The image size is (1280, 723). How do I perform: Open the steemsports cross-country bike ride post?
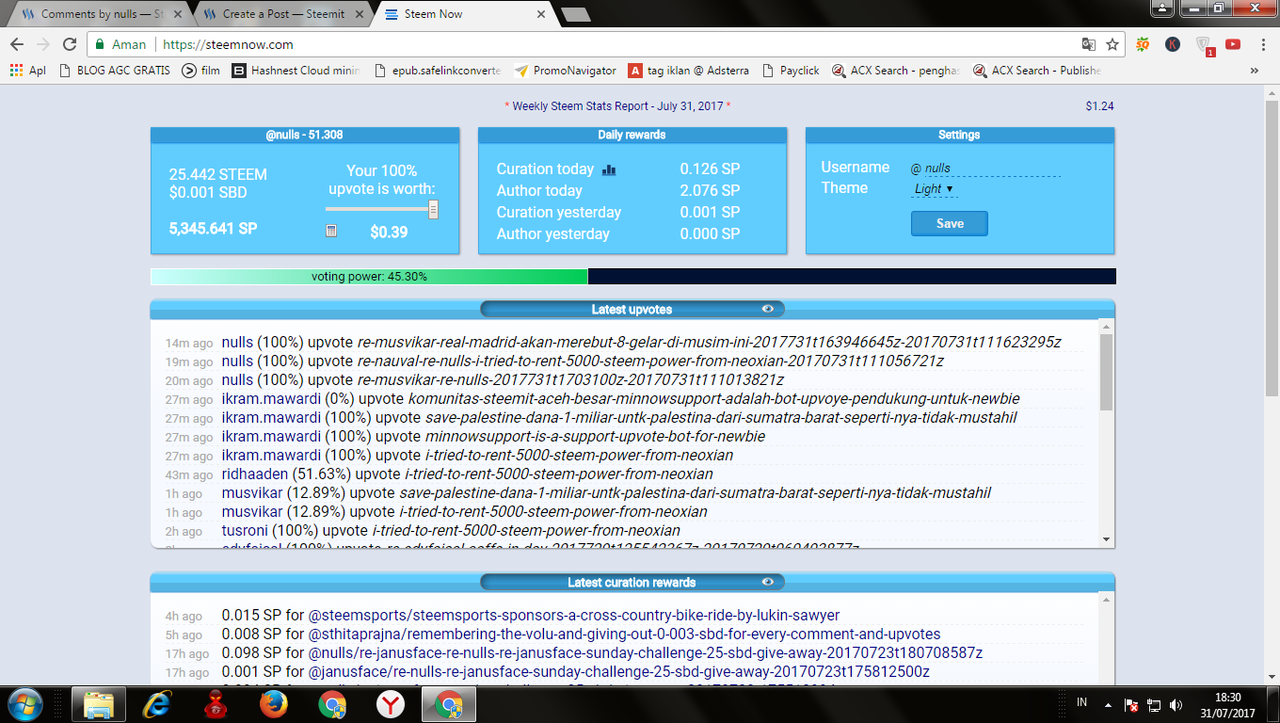[574, 616]
